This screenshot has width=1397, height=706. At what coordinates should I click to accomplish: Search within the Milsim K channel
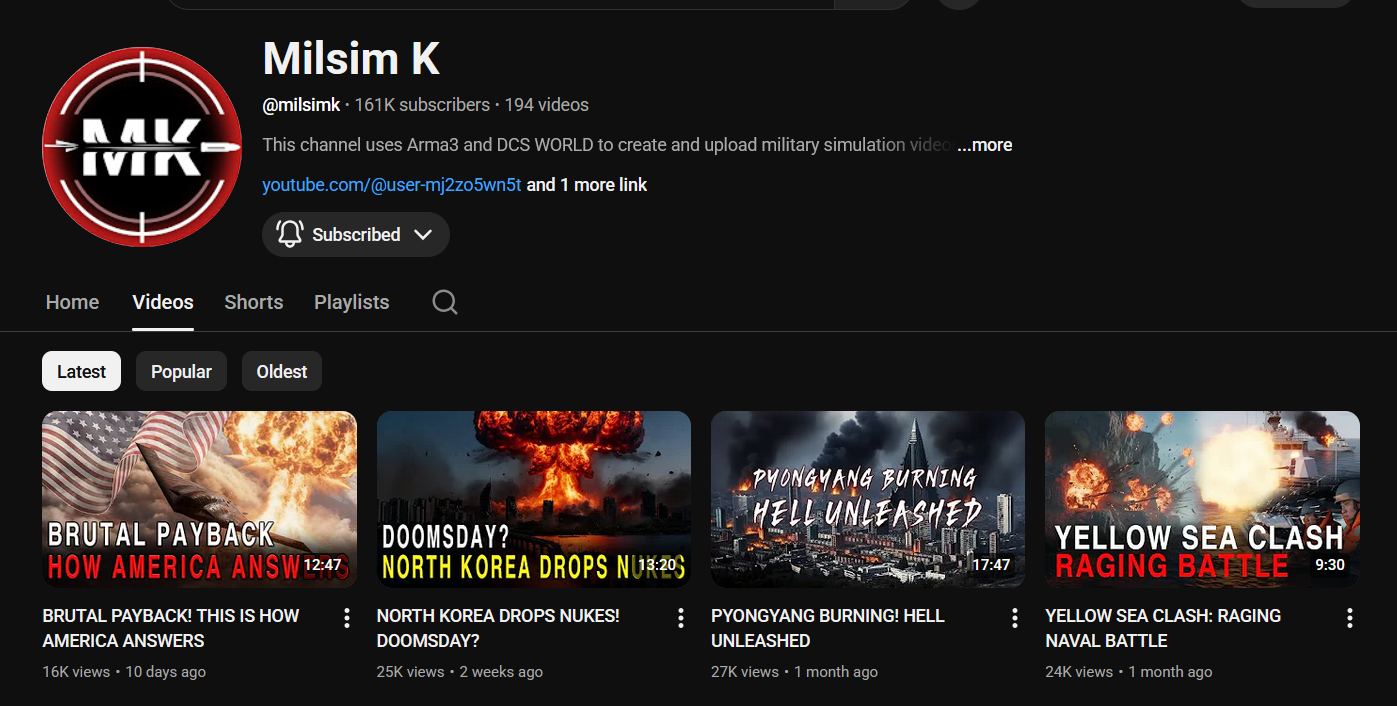click(x=445, y=302)
